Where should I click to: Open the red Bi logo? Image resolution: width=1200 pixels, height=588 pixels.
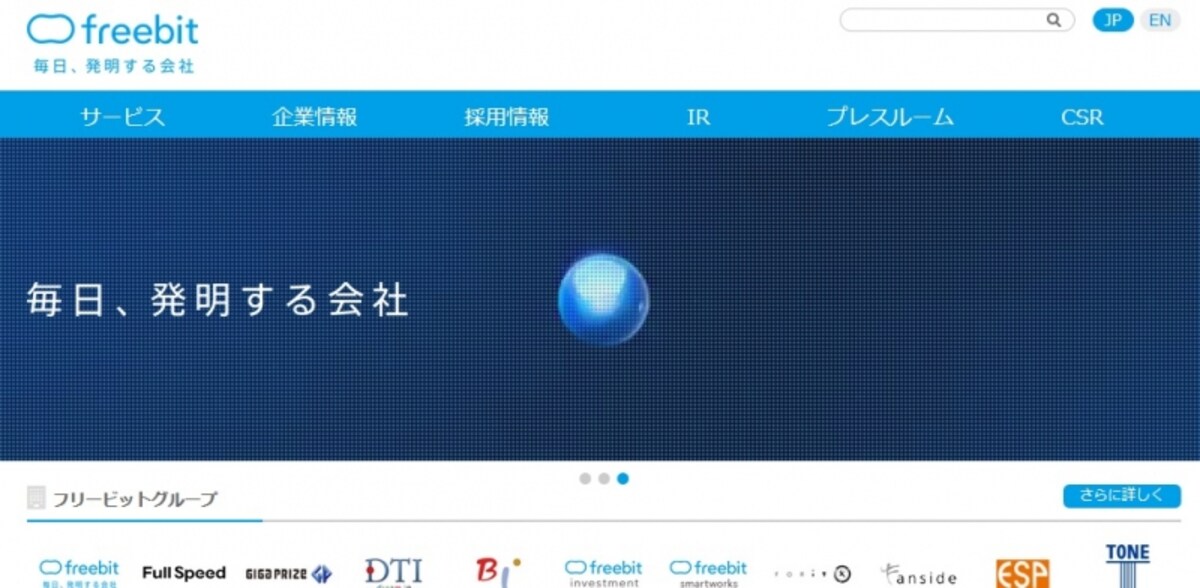pos(498,572)
